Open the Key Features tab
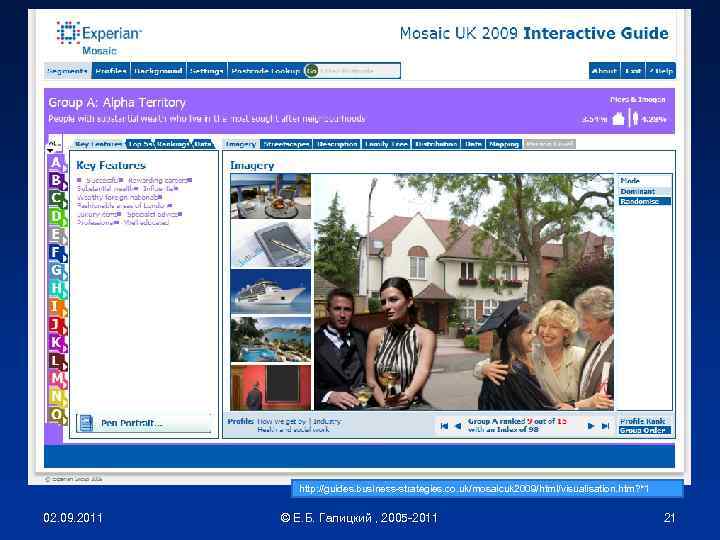 click(x=98, y=144)
